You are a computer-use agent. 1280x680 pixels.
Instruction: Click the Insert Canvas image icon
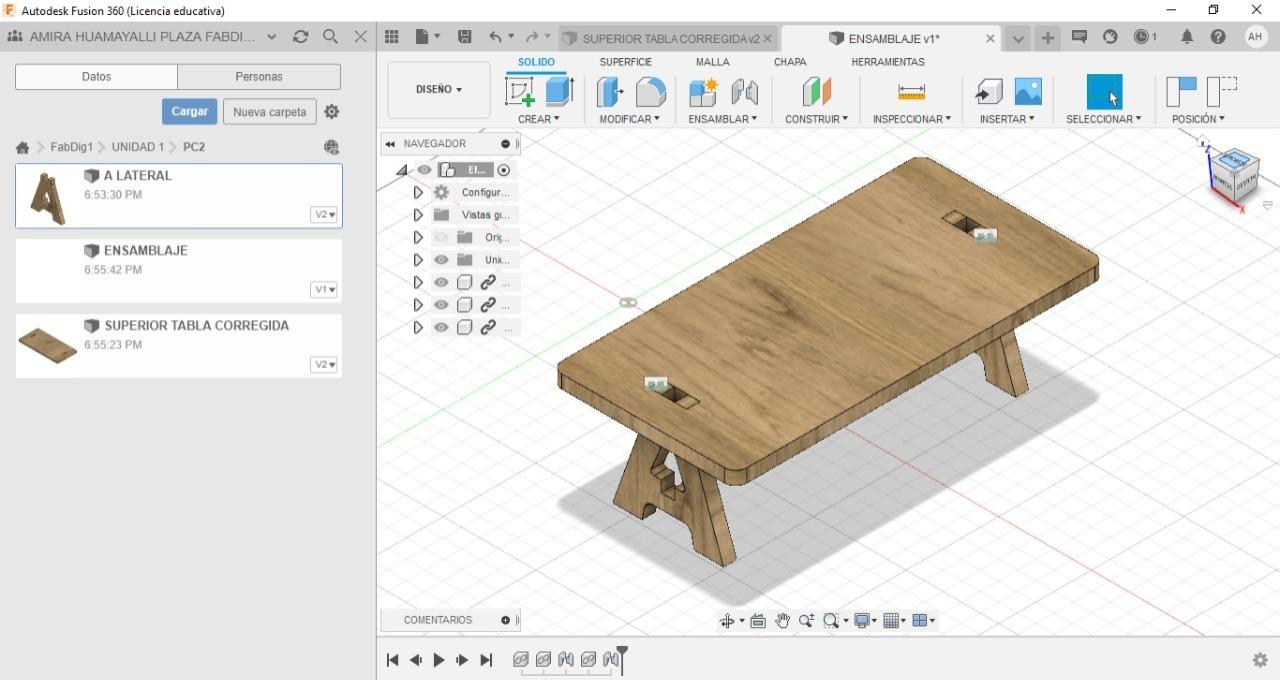(1028, 92)
